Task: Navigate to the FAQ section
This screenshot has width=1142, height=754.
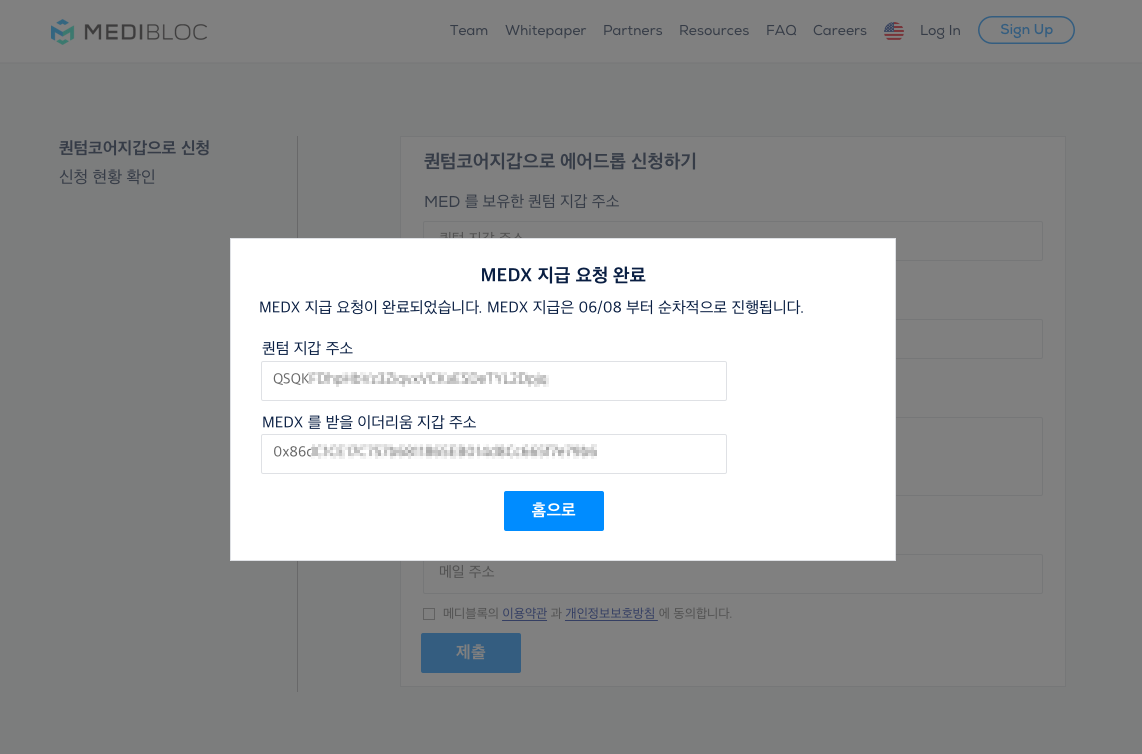Action: tap(781, 31)
